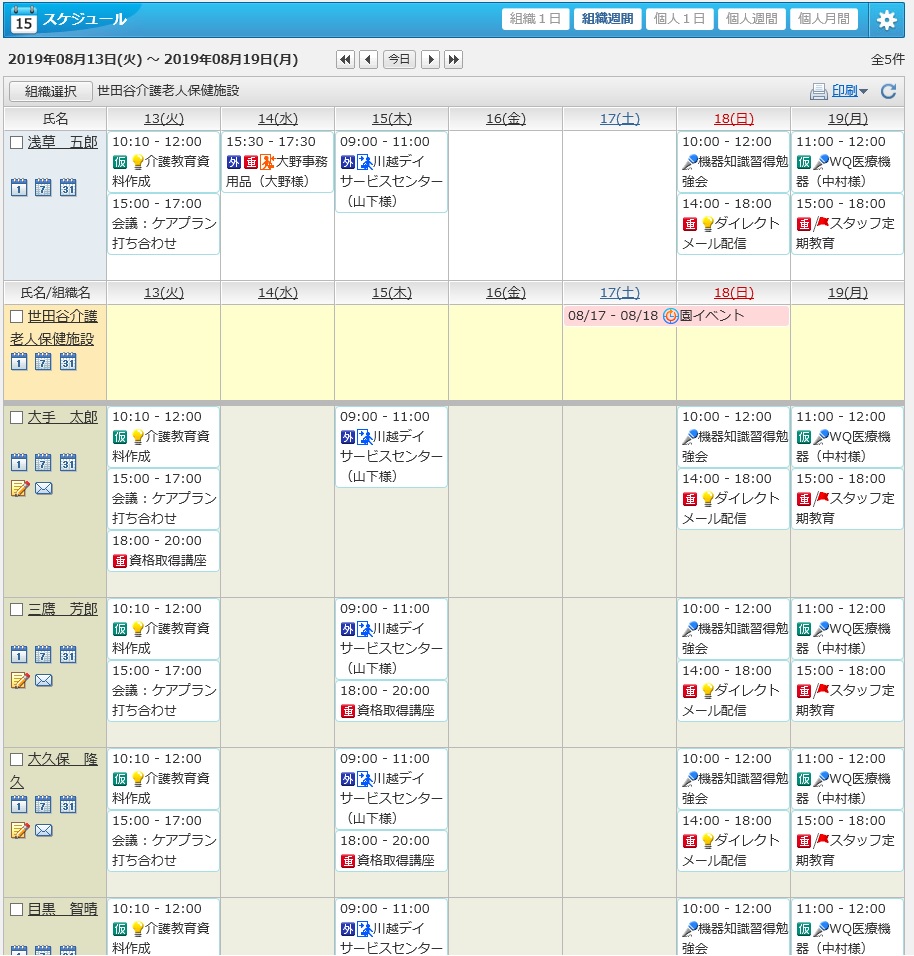Open the pink 園イベント banner event
The width and height of the screenshot is (914, 956).
676,316
